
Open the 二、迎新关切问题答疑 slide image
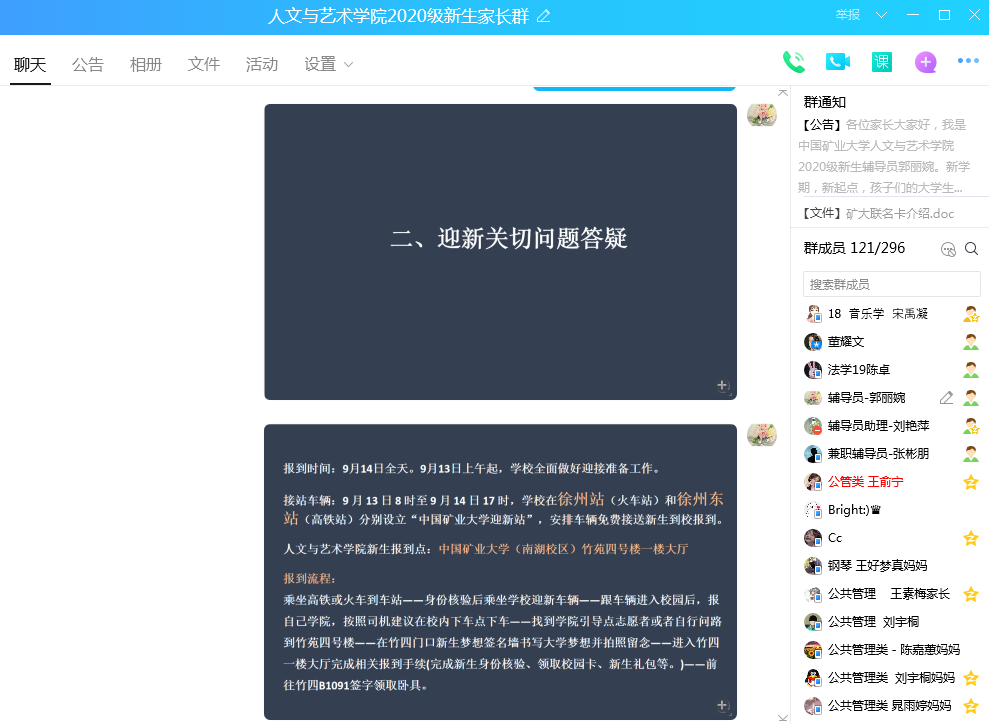[500, 252]
